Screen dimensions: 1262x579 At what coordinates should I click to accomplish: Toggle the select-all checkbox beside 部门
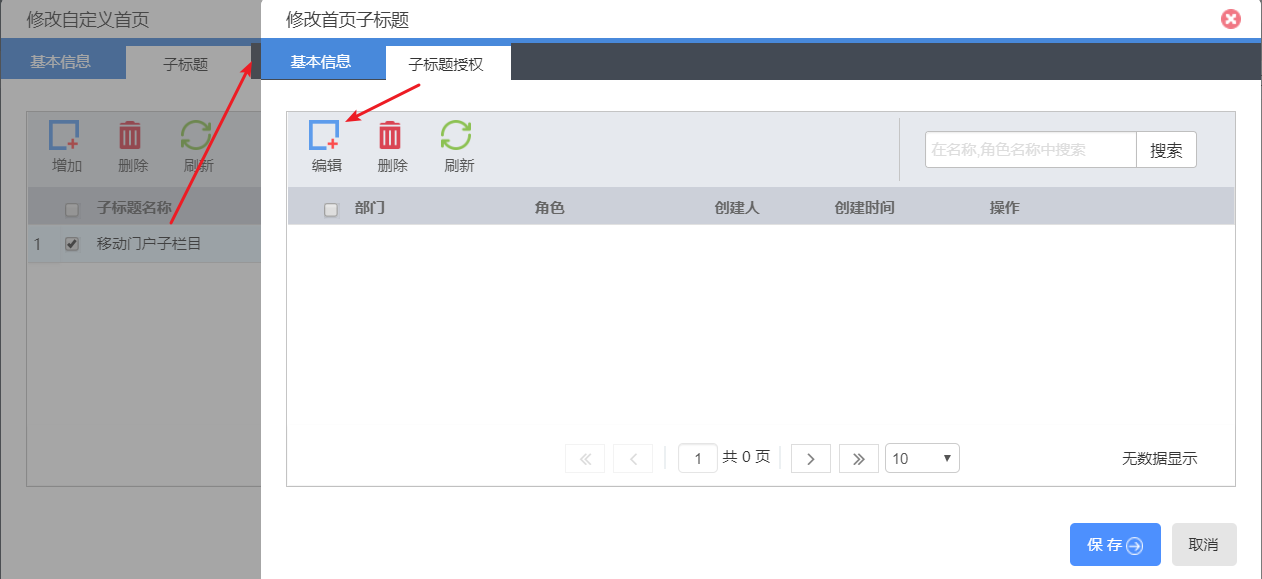331,209
